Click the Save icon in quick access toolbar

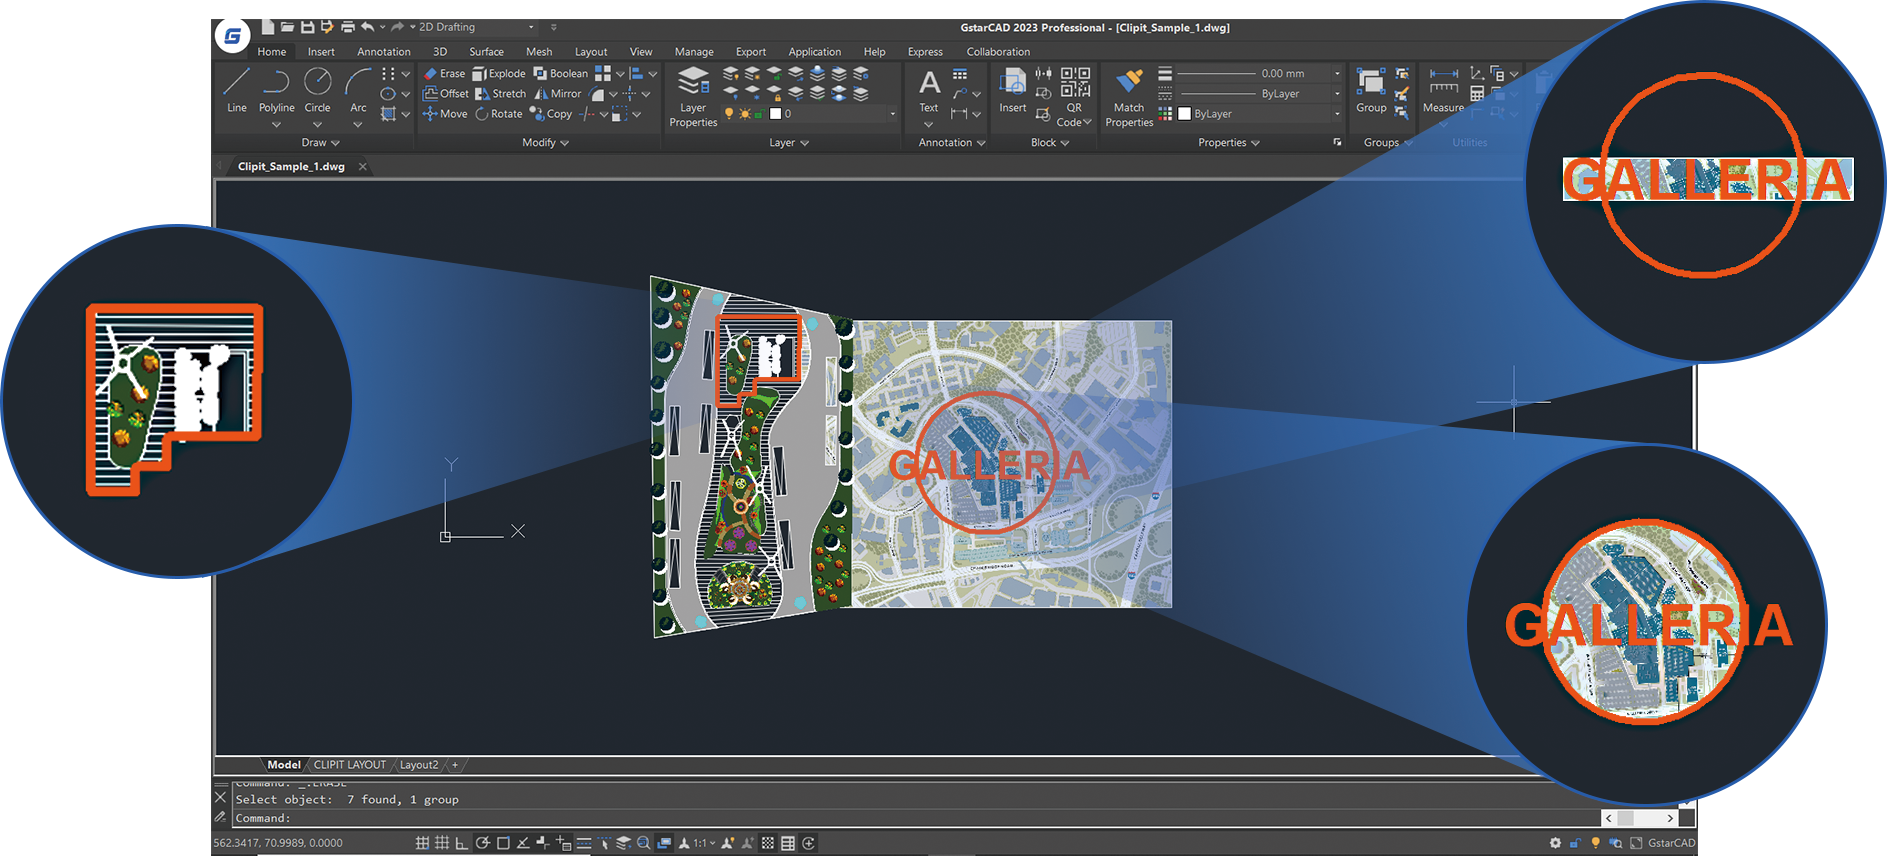(x=307, y=27)
